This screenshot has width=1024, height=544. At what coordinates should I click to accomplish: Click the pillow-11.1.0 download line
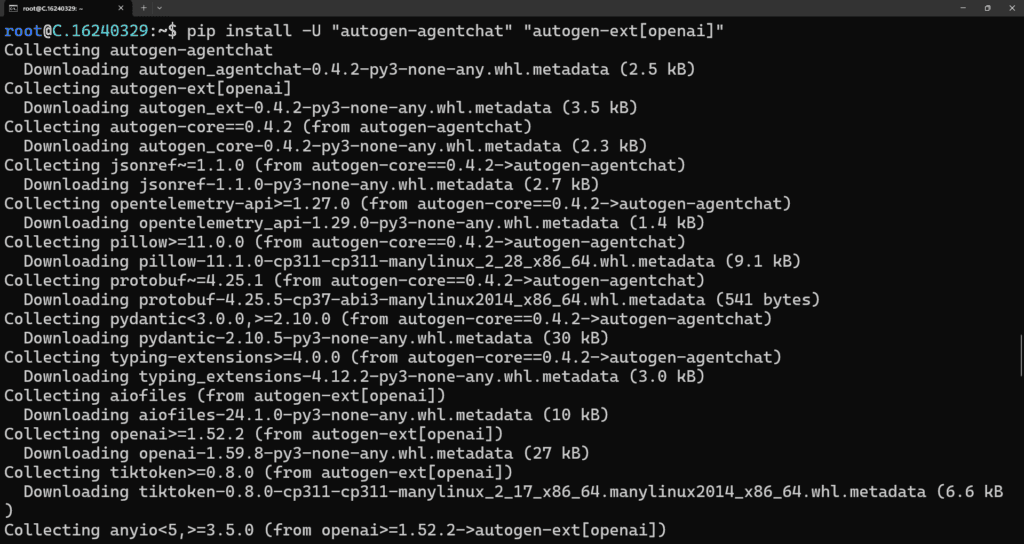412,261
